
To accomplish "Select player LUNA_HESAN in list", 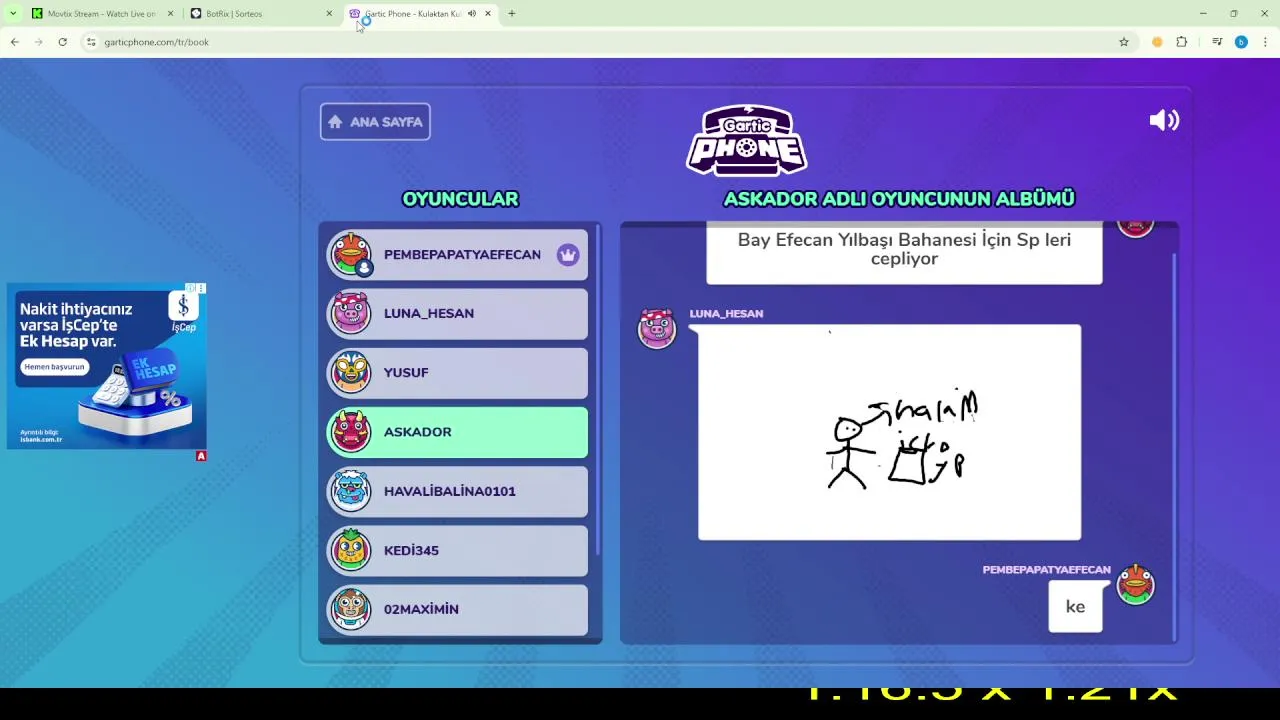I will (458, 314).
